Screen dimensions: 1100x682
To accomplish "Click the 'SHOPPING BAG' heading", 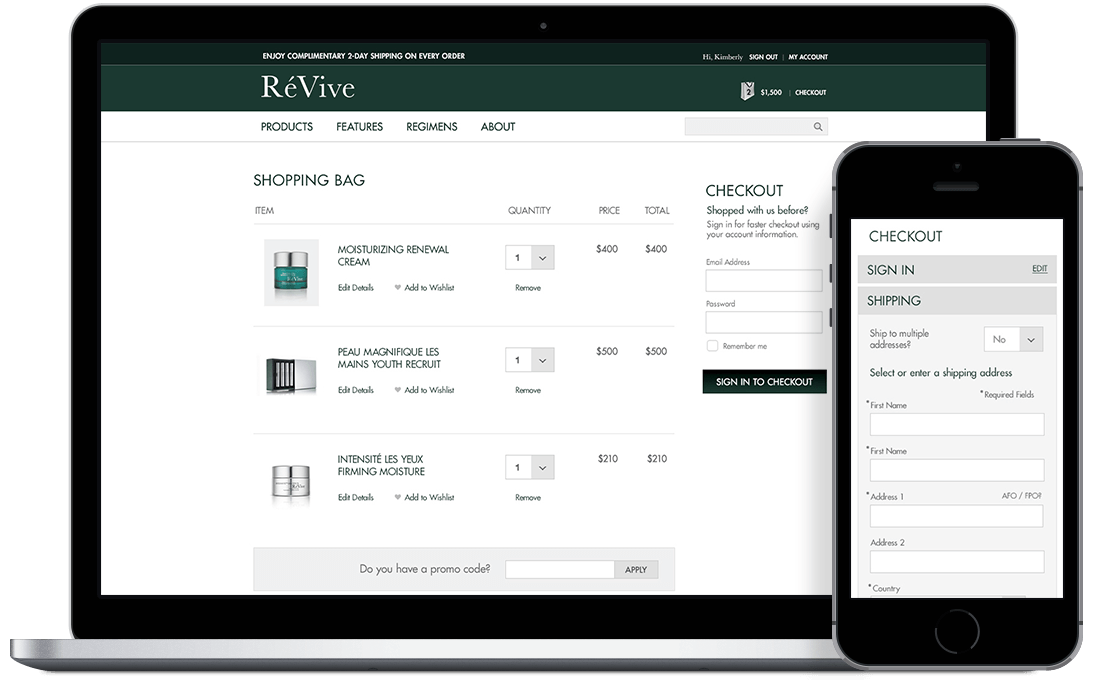I will point(309,180).
